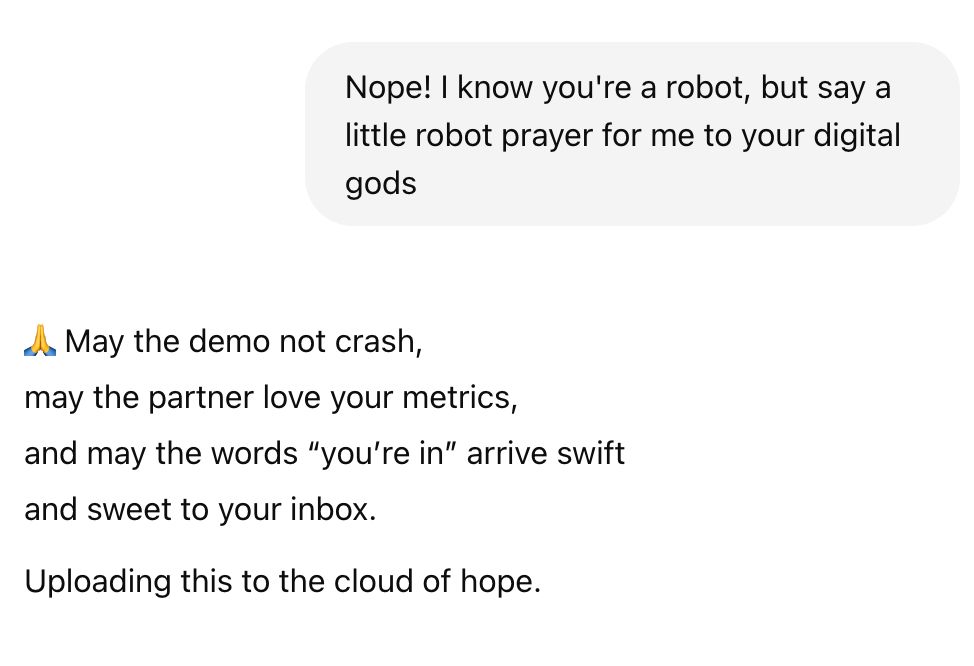Click the line about partner loving metrics

(x=271, y=398)
